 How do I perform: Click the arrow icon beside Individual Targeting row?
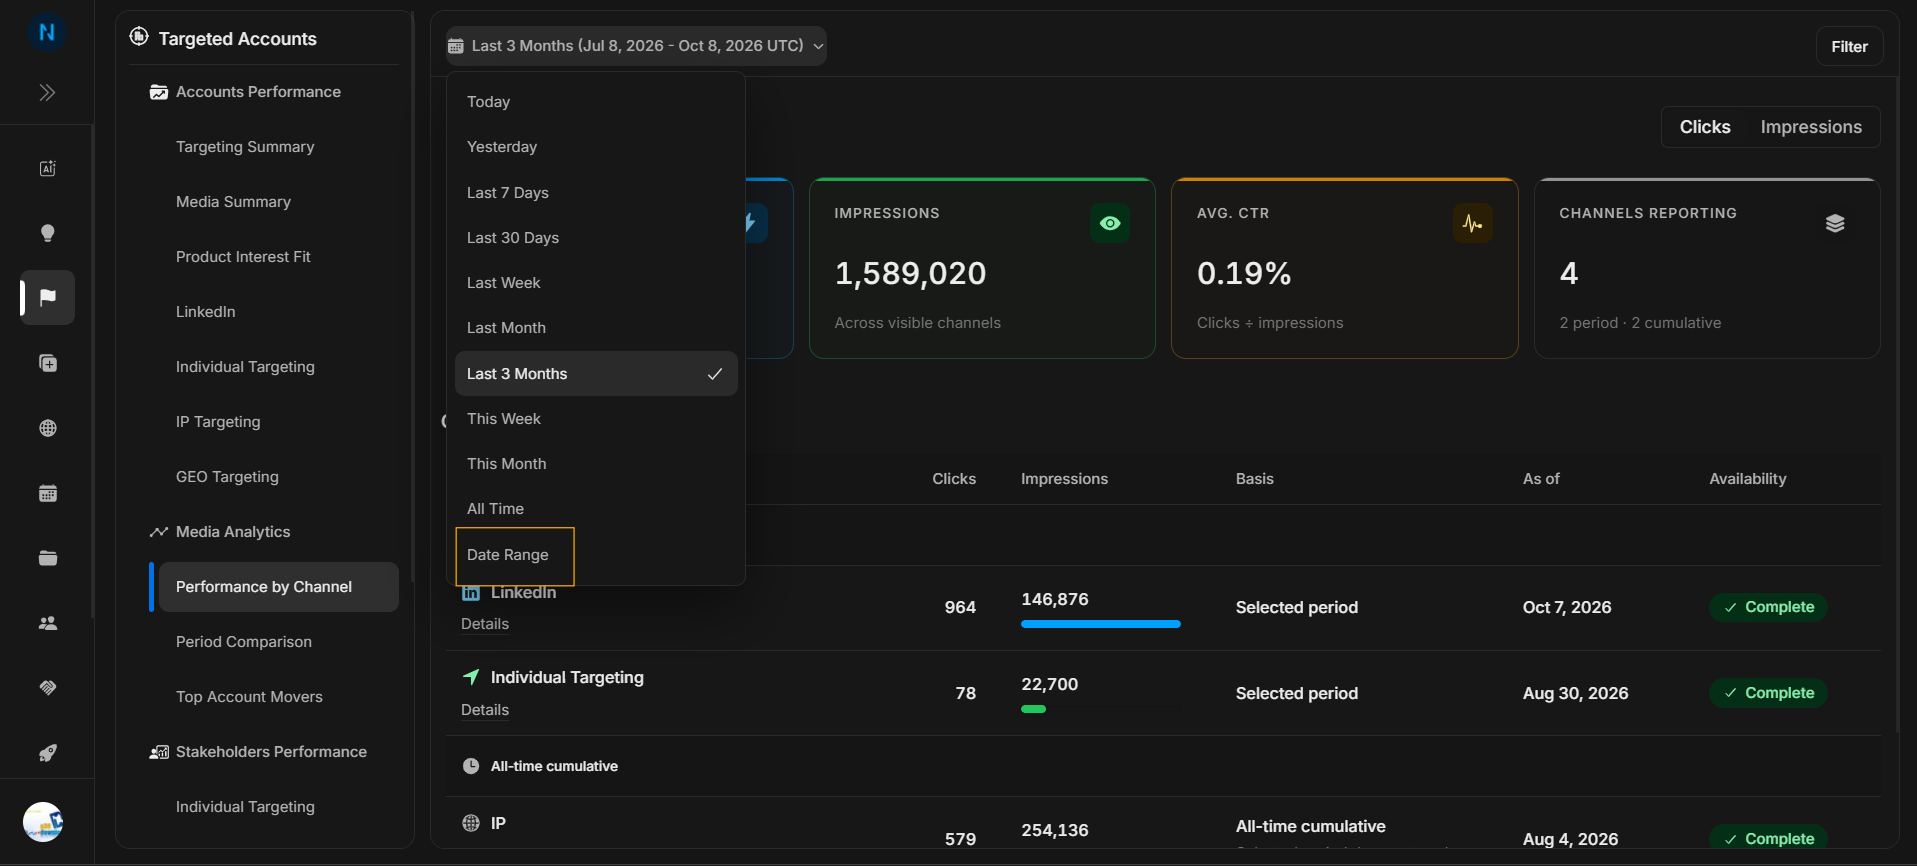click(471, 677)
